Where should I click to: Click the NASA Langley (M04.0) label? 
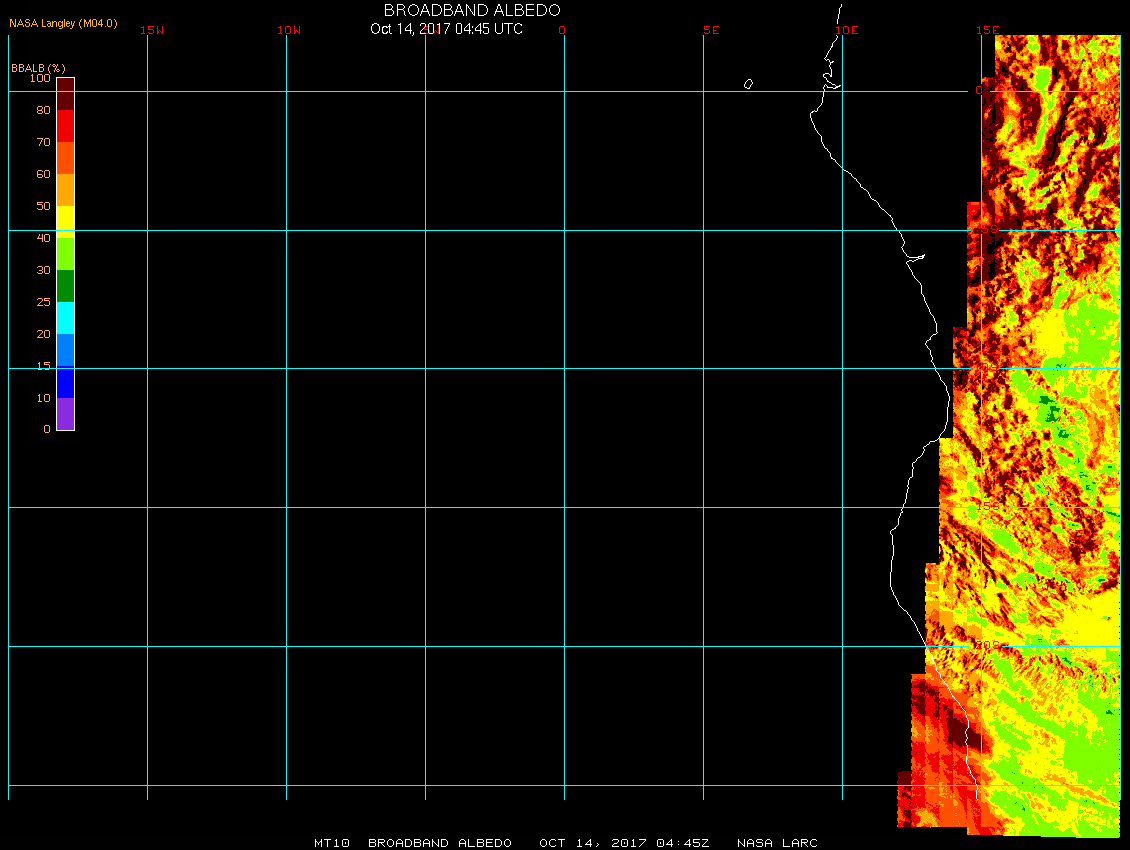pos(63,23)
